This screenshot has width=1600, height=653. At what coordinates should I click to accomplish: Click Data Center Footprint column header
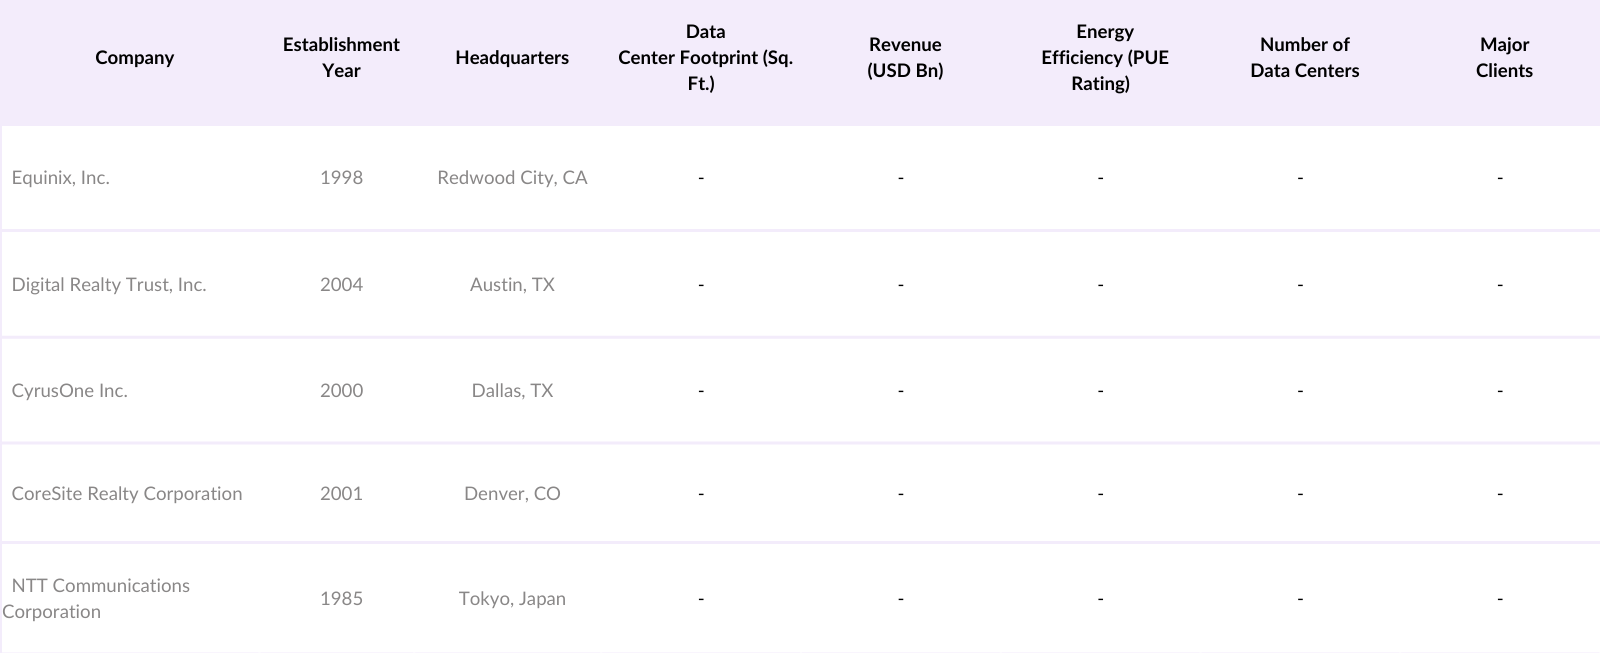pos(704,58)
